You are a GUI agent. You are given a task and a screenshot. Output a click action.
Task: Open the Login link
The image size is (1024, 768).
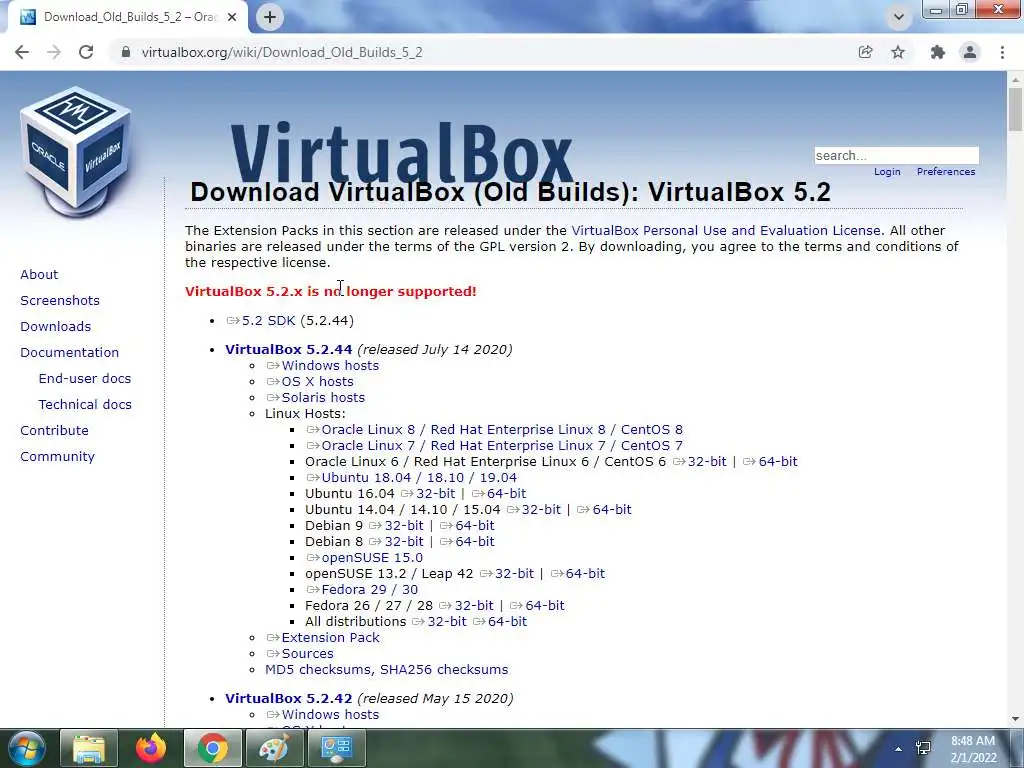click(887, 172)
